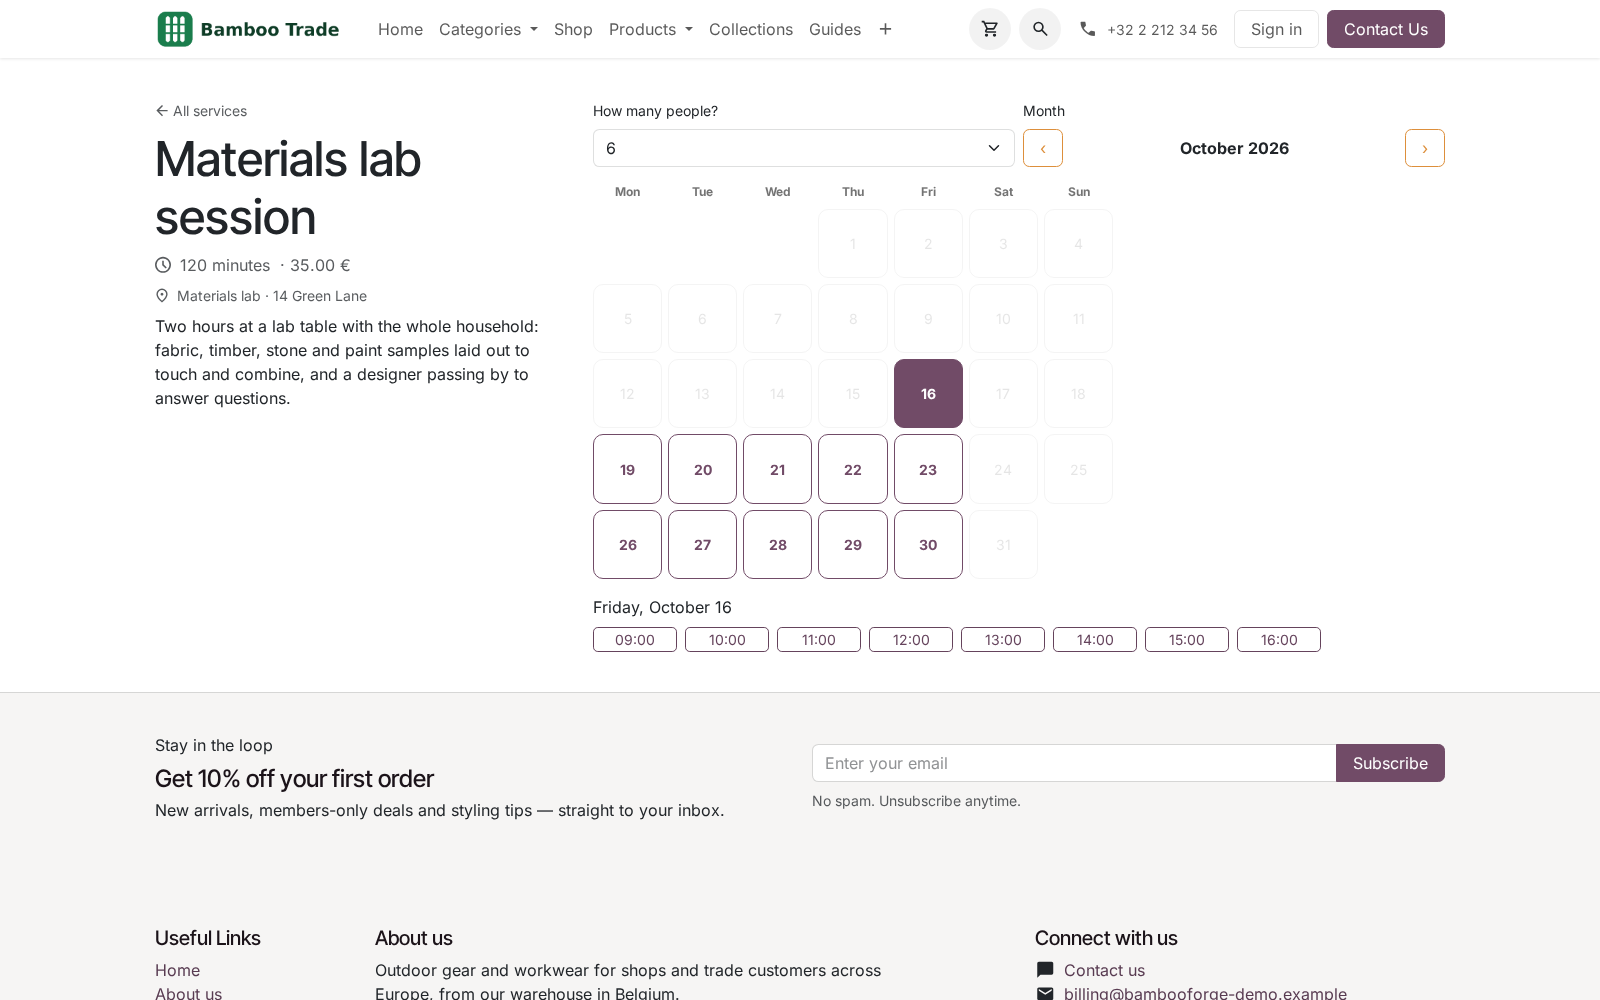Click the clock icon beside 120 minutes

pyautogui.click(x=163, y=265)
